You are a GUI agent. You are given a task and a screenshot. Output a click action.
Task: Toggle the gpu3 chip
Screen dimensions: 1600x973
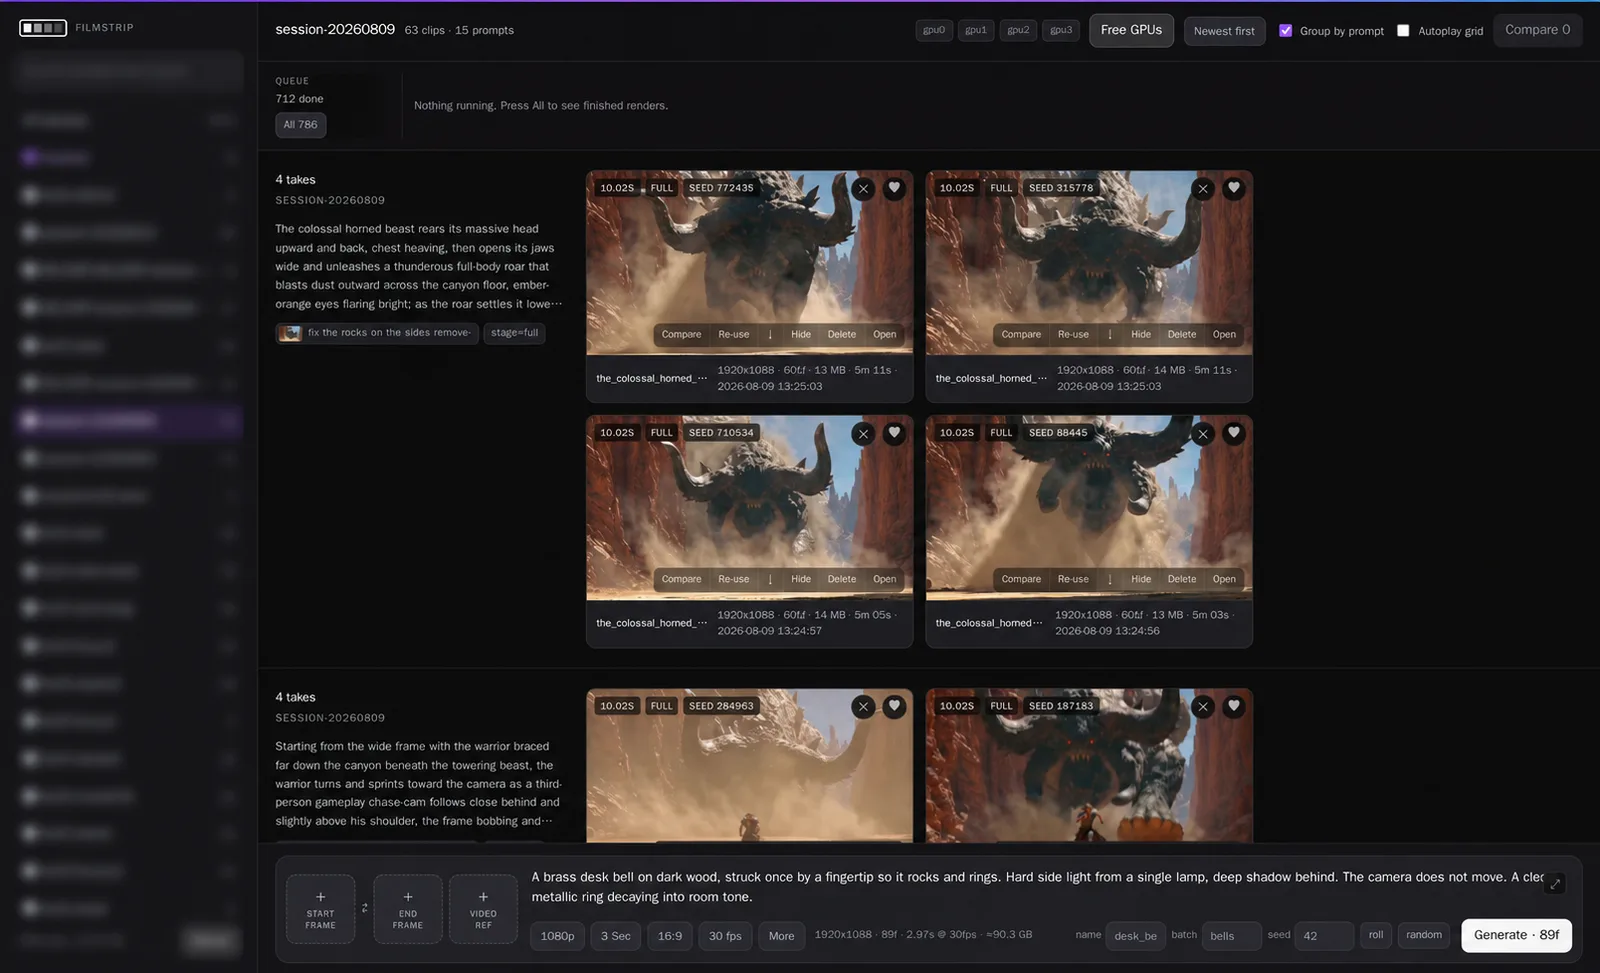point(1061,31)
